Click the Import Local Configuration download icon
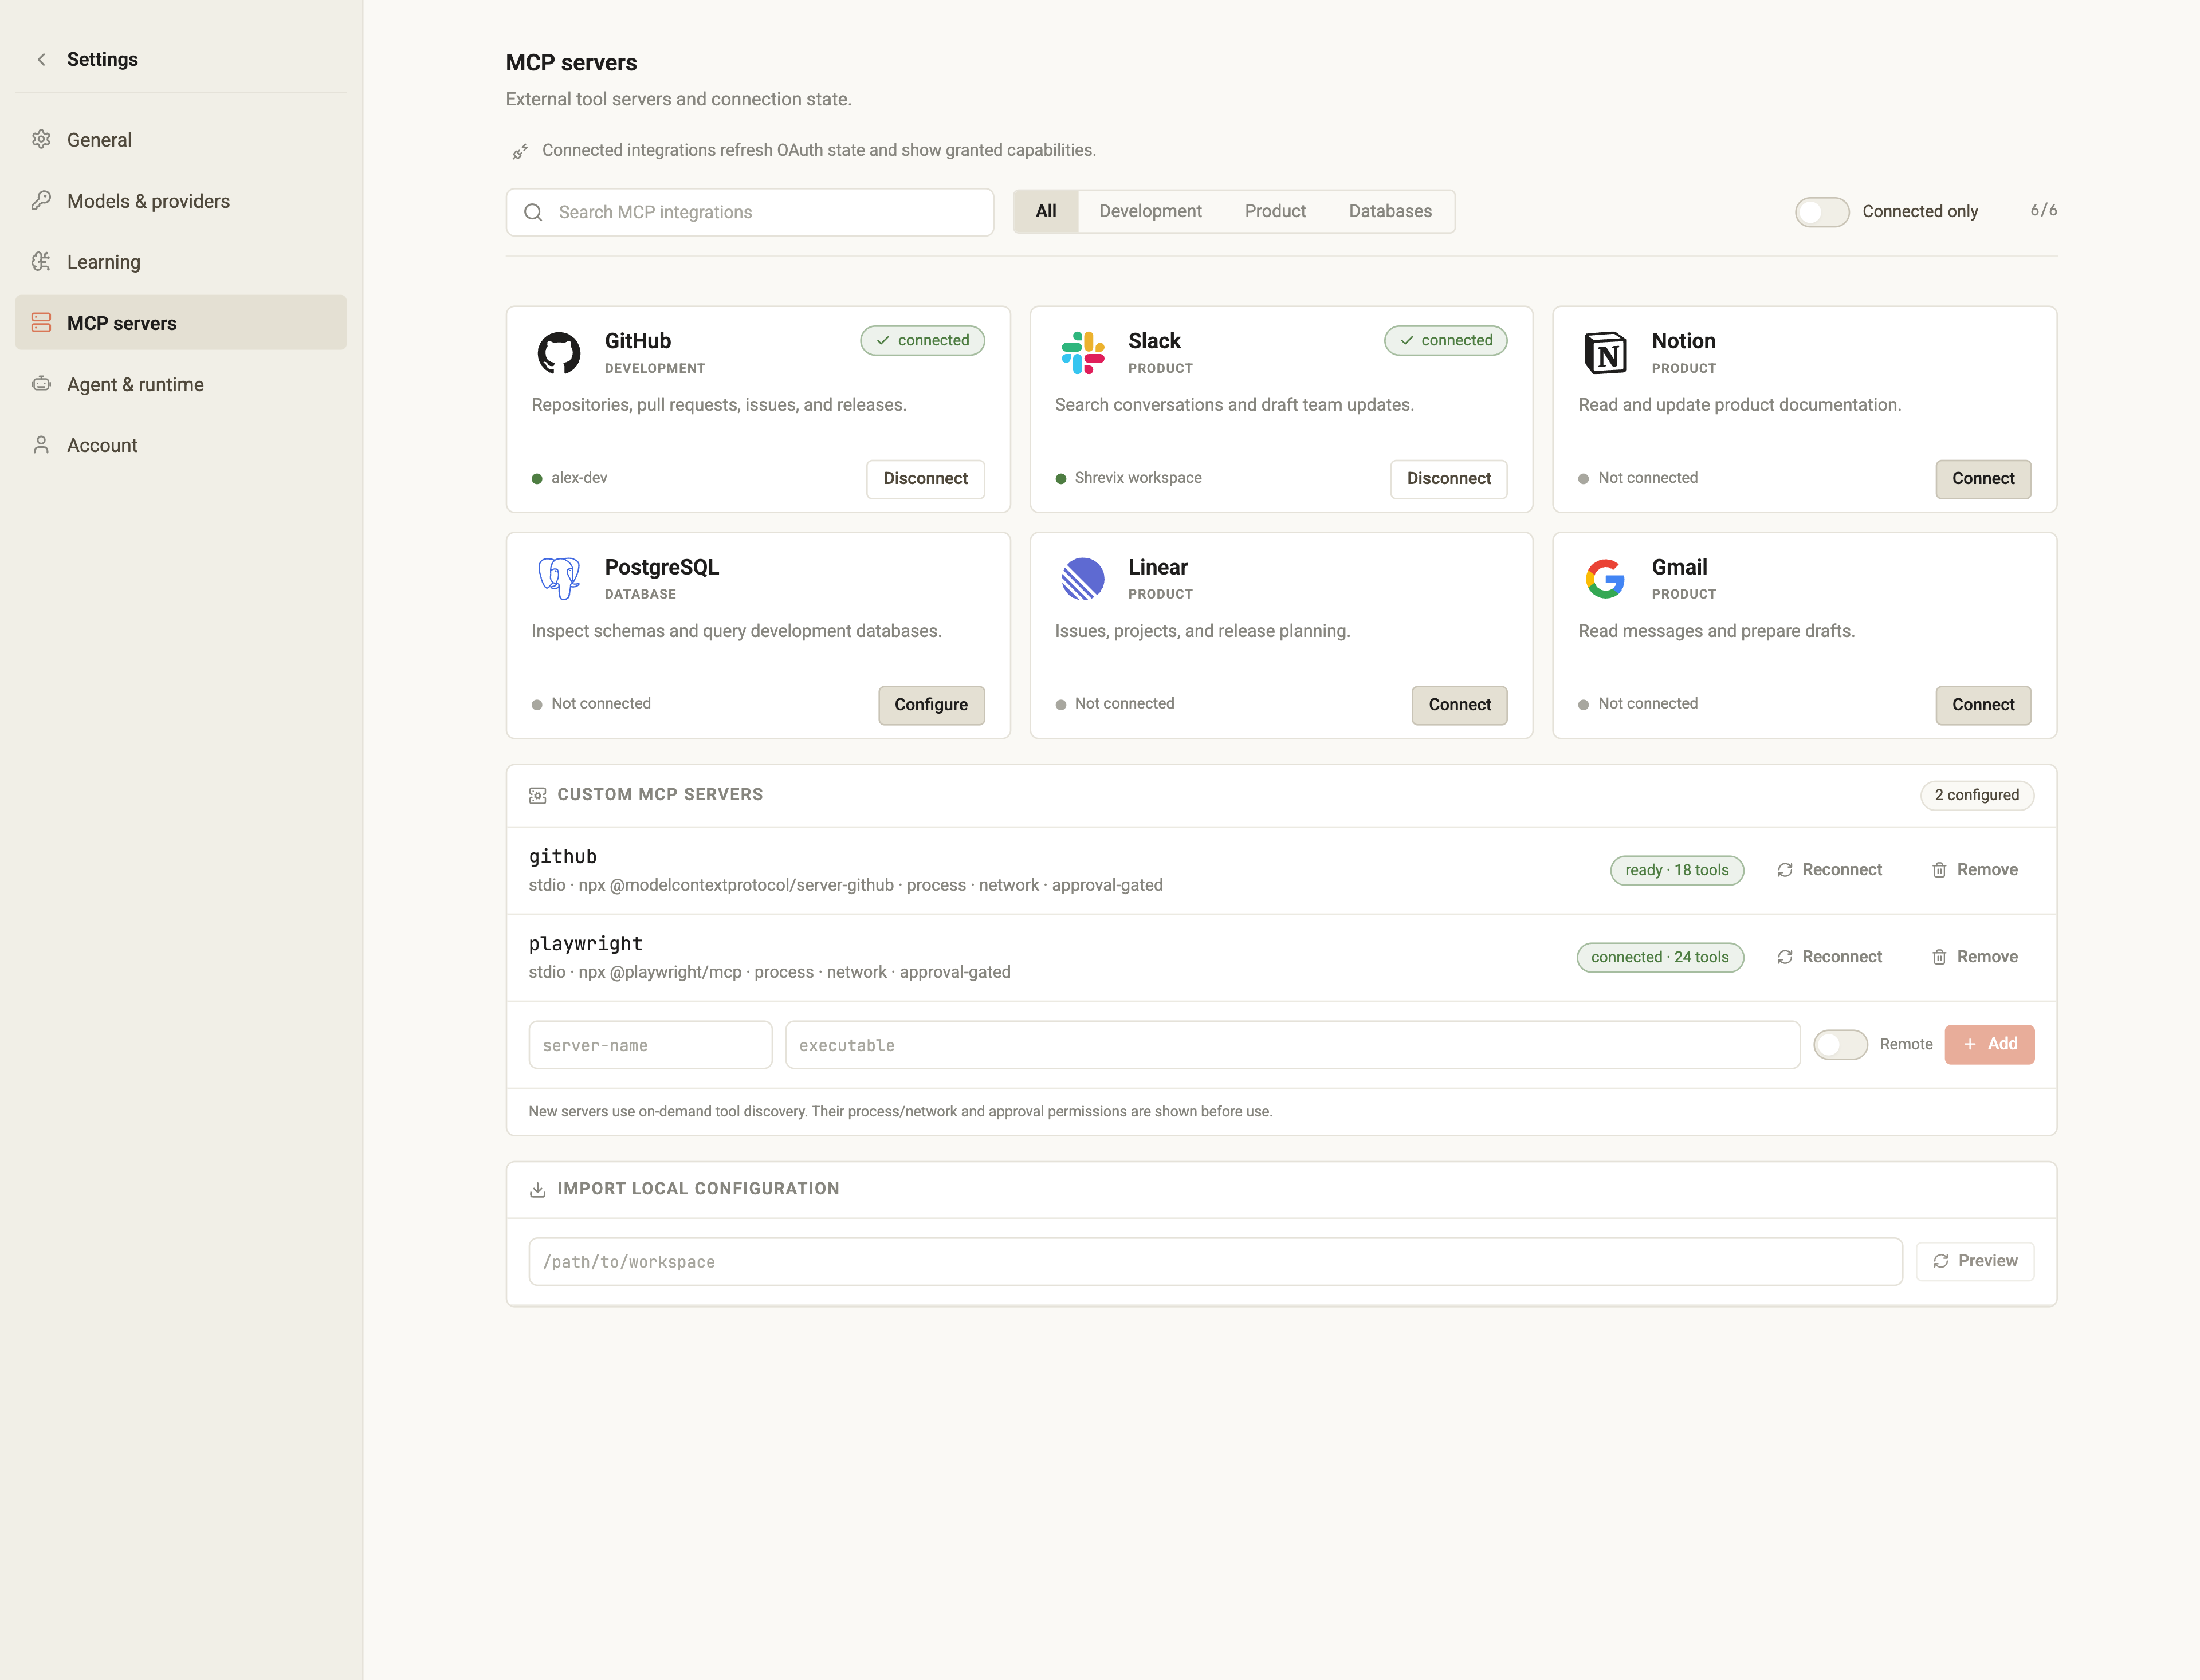This screenshot has height=1680, width=2200. click(537, 1190)
